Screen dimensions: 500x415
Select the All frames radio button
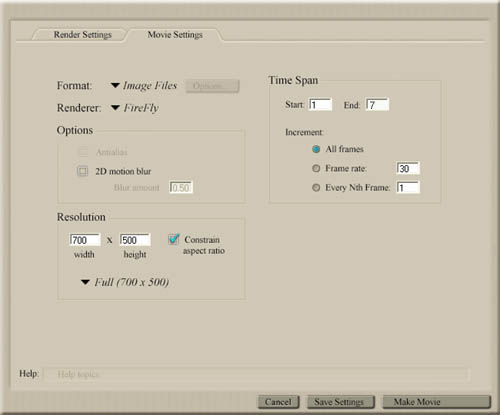[316, 149]
